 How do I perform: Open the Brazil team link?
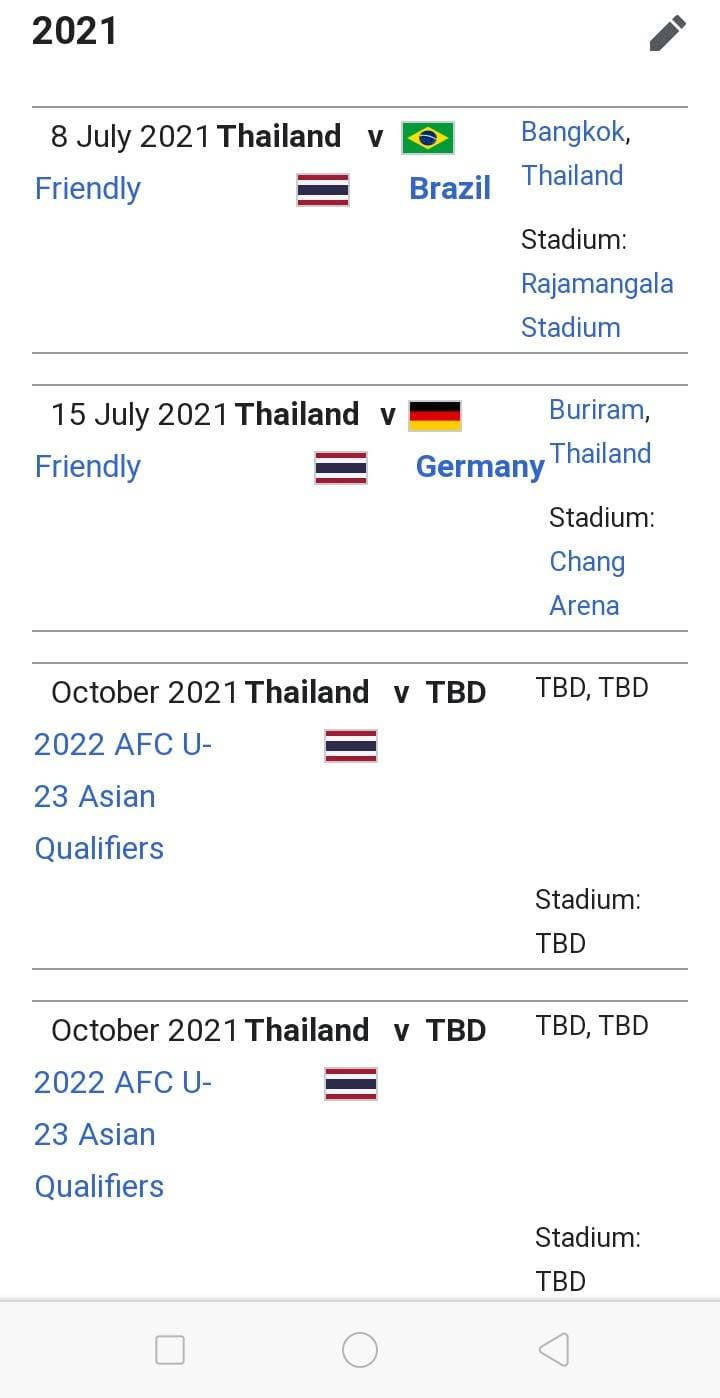450,188
